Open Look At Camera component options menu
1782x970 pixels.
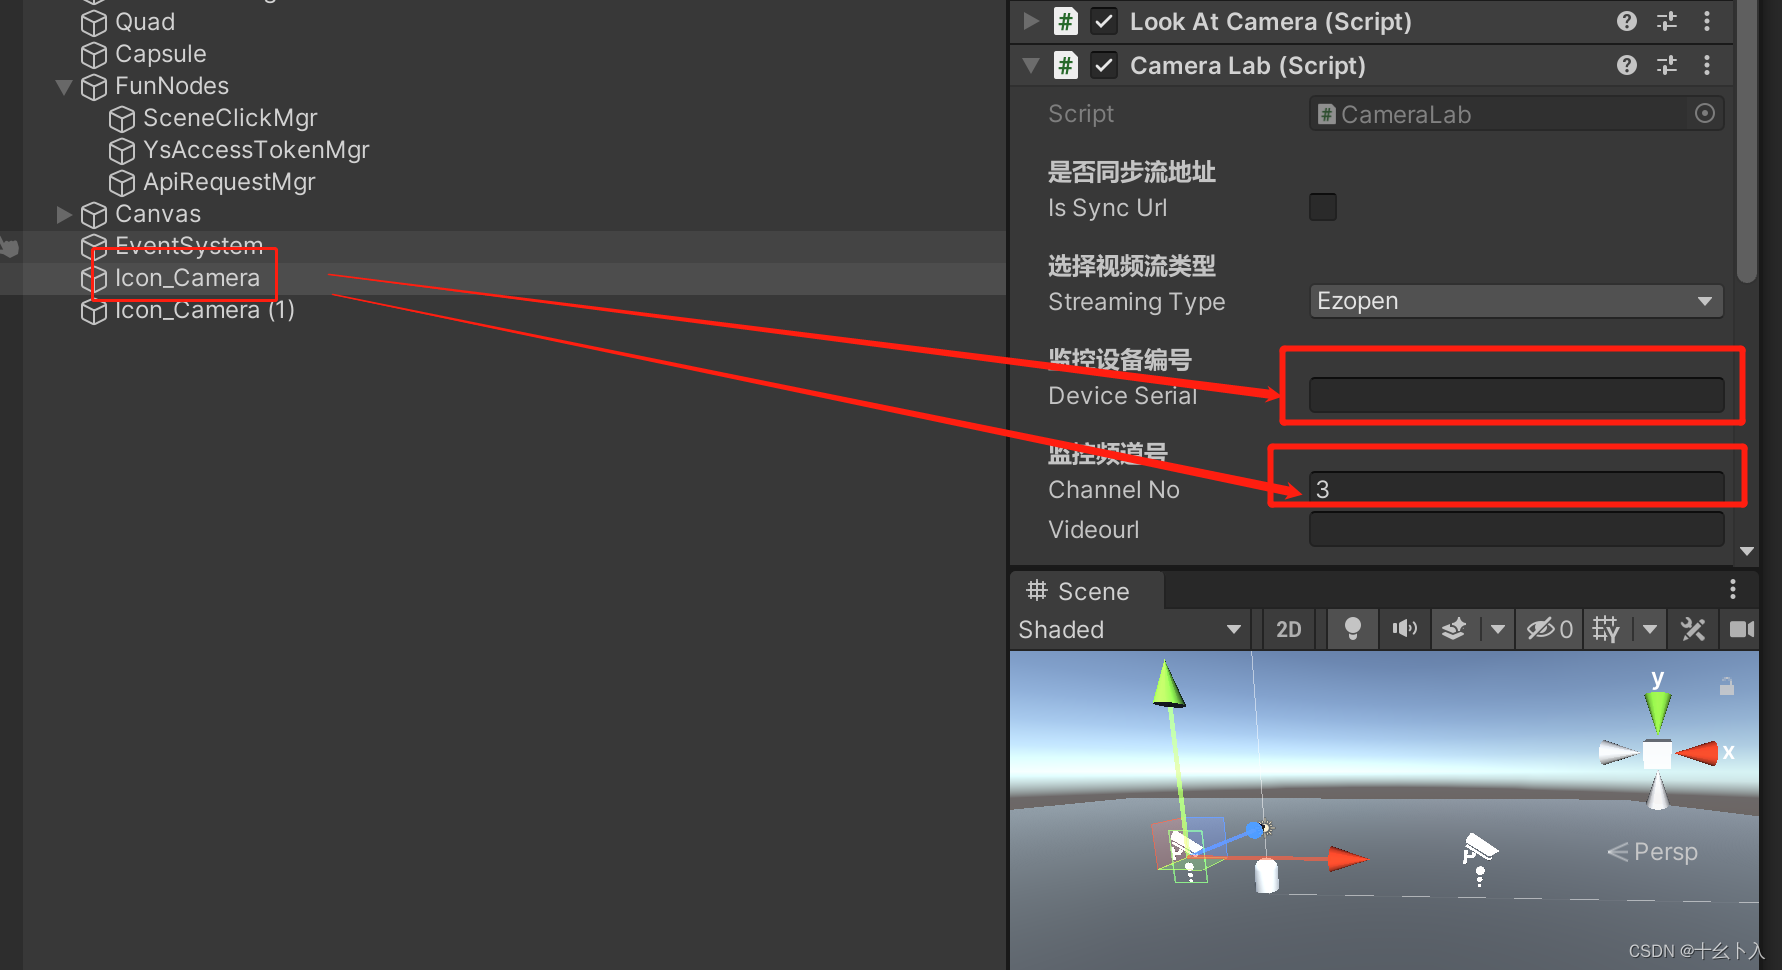pos(1707,21)
